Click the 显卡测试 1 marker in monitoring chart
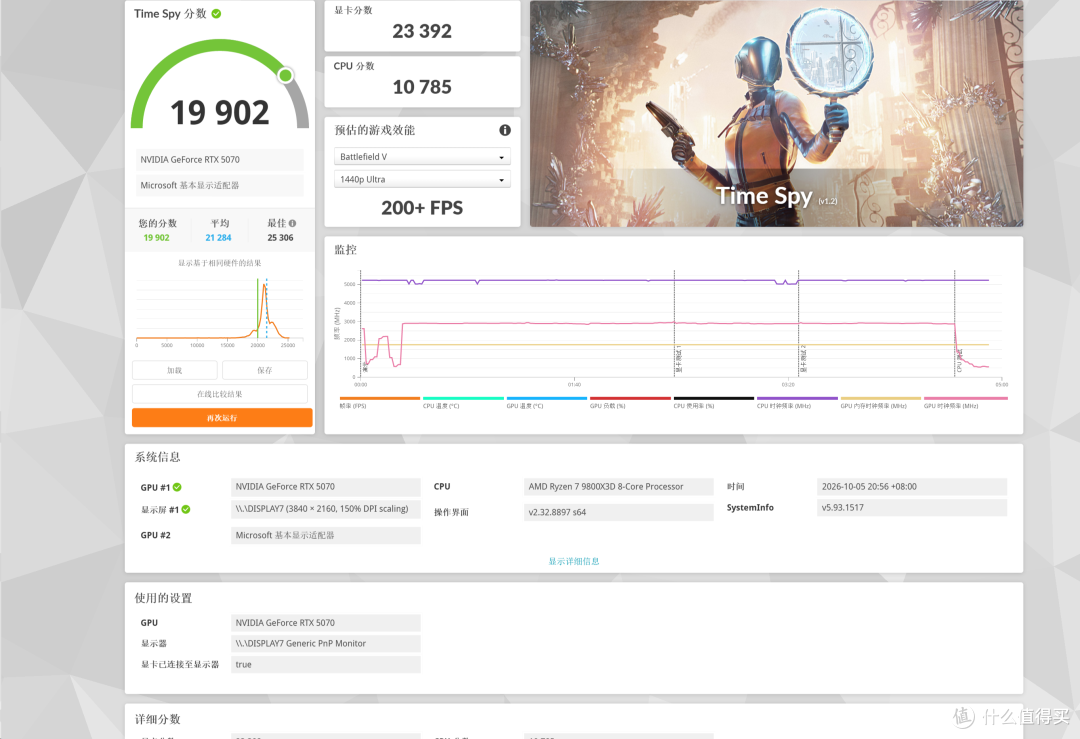 coord(678,360)
